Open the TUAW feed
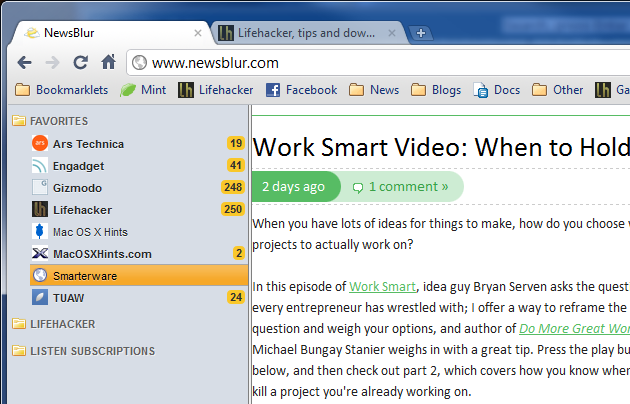The width and height of the screenshot is (630, 404). click(x=68, y=297)
